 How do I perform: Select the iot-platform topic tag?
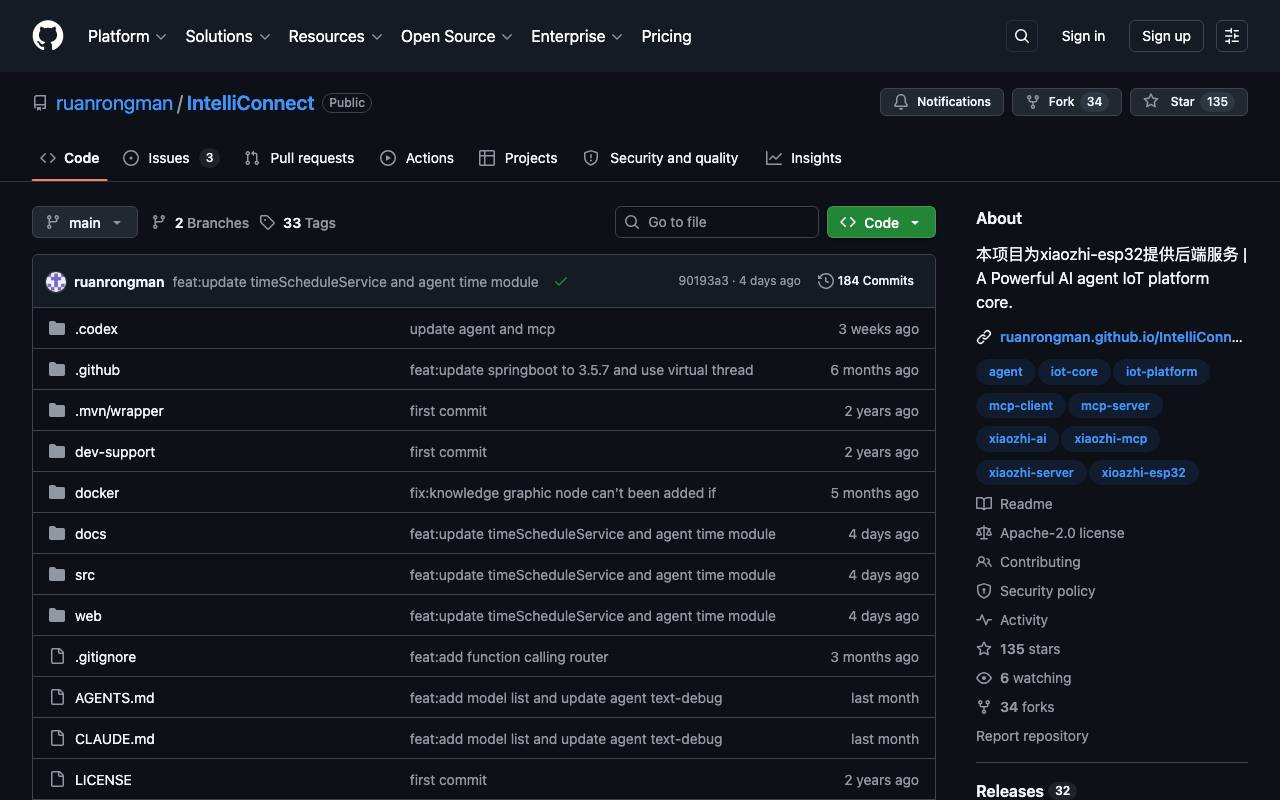pos(1161,372)
